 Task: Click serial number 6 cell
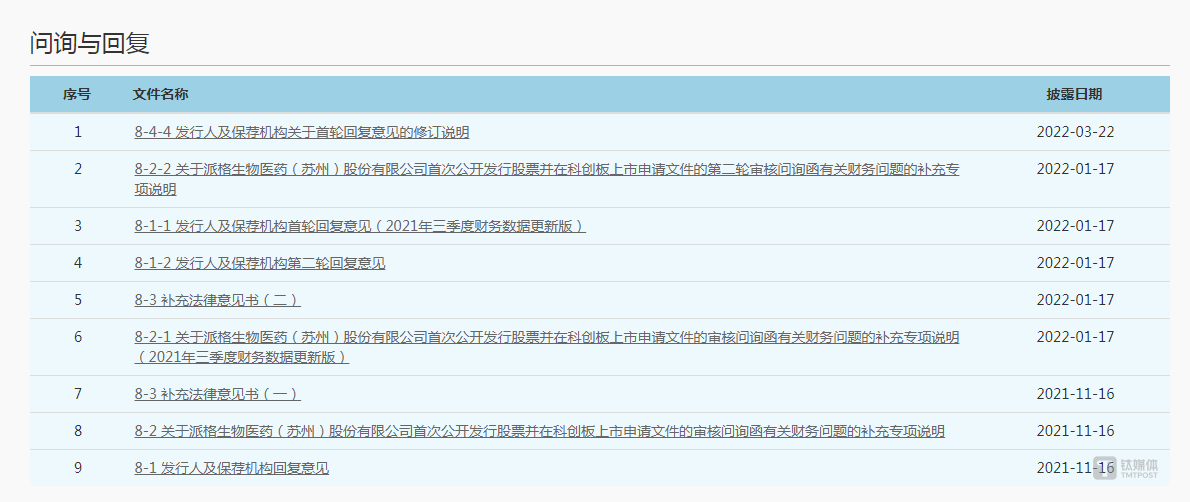coord(77,337)
